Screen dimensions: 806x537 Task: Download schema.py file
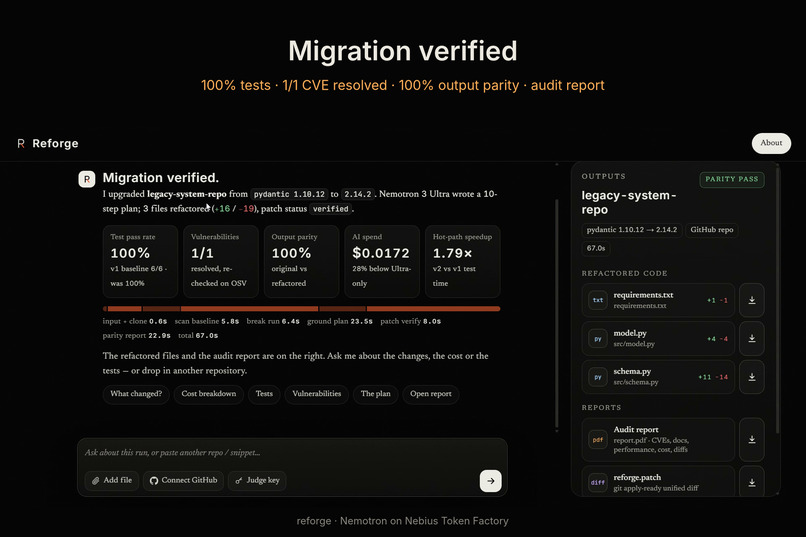[752, 377]
